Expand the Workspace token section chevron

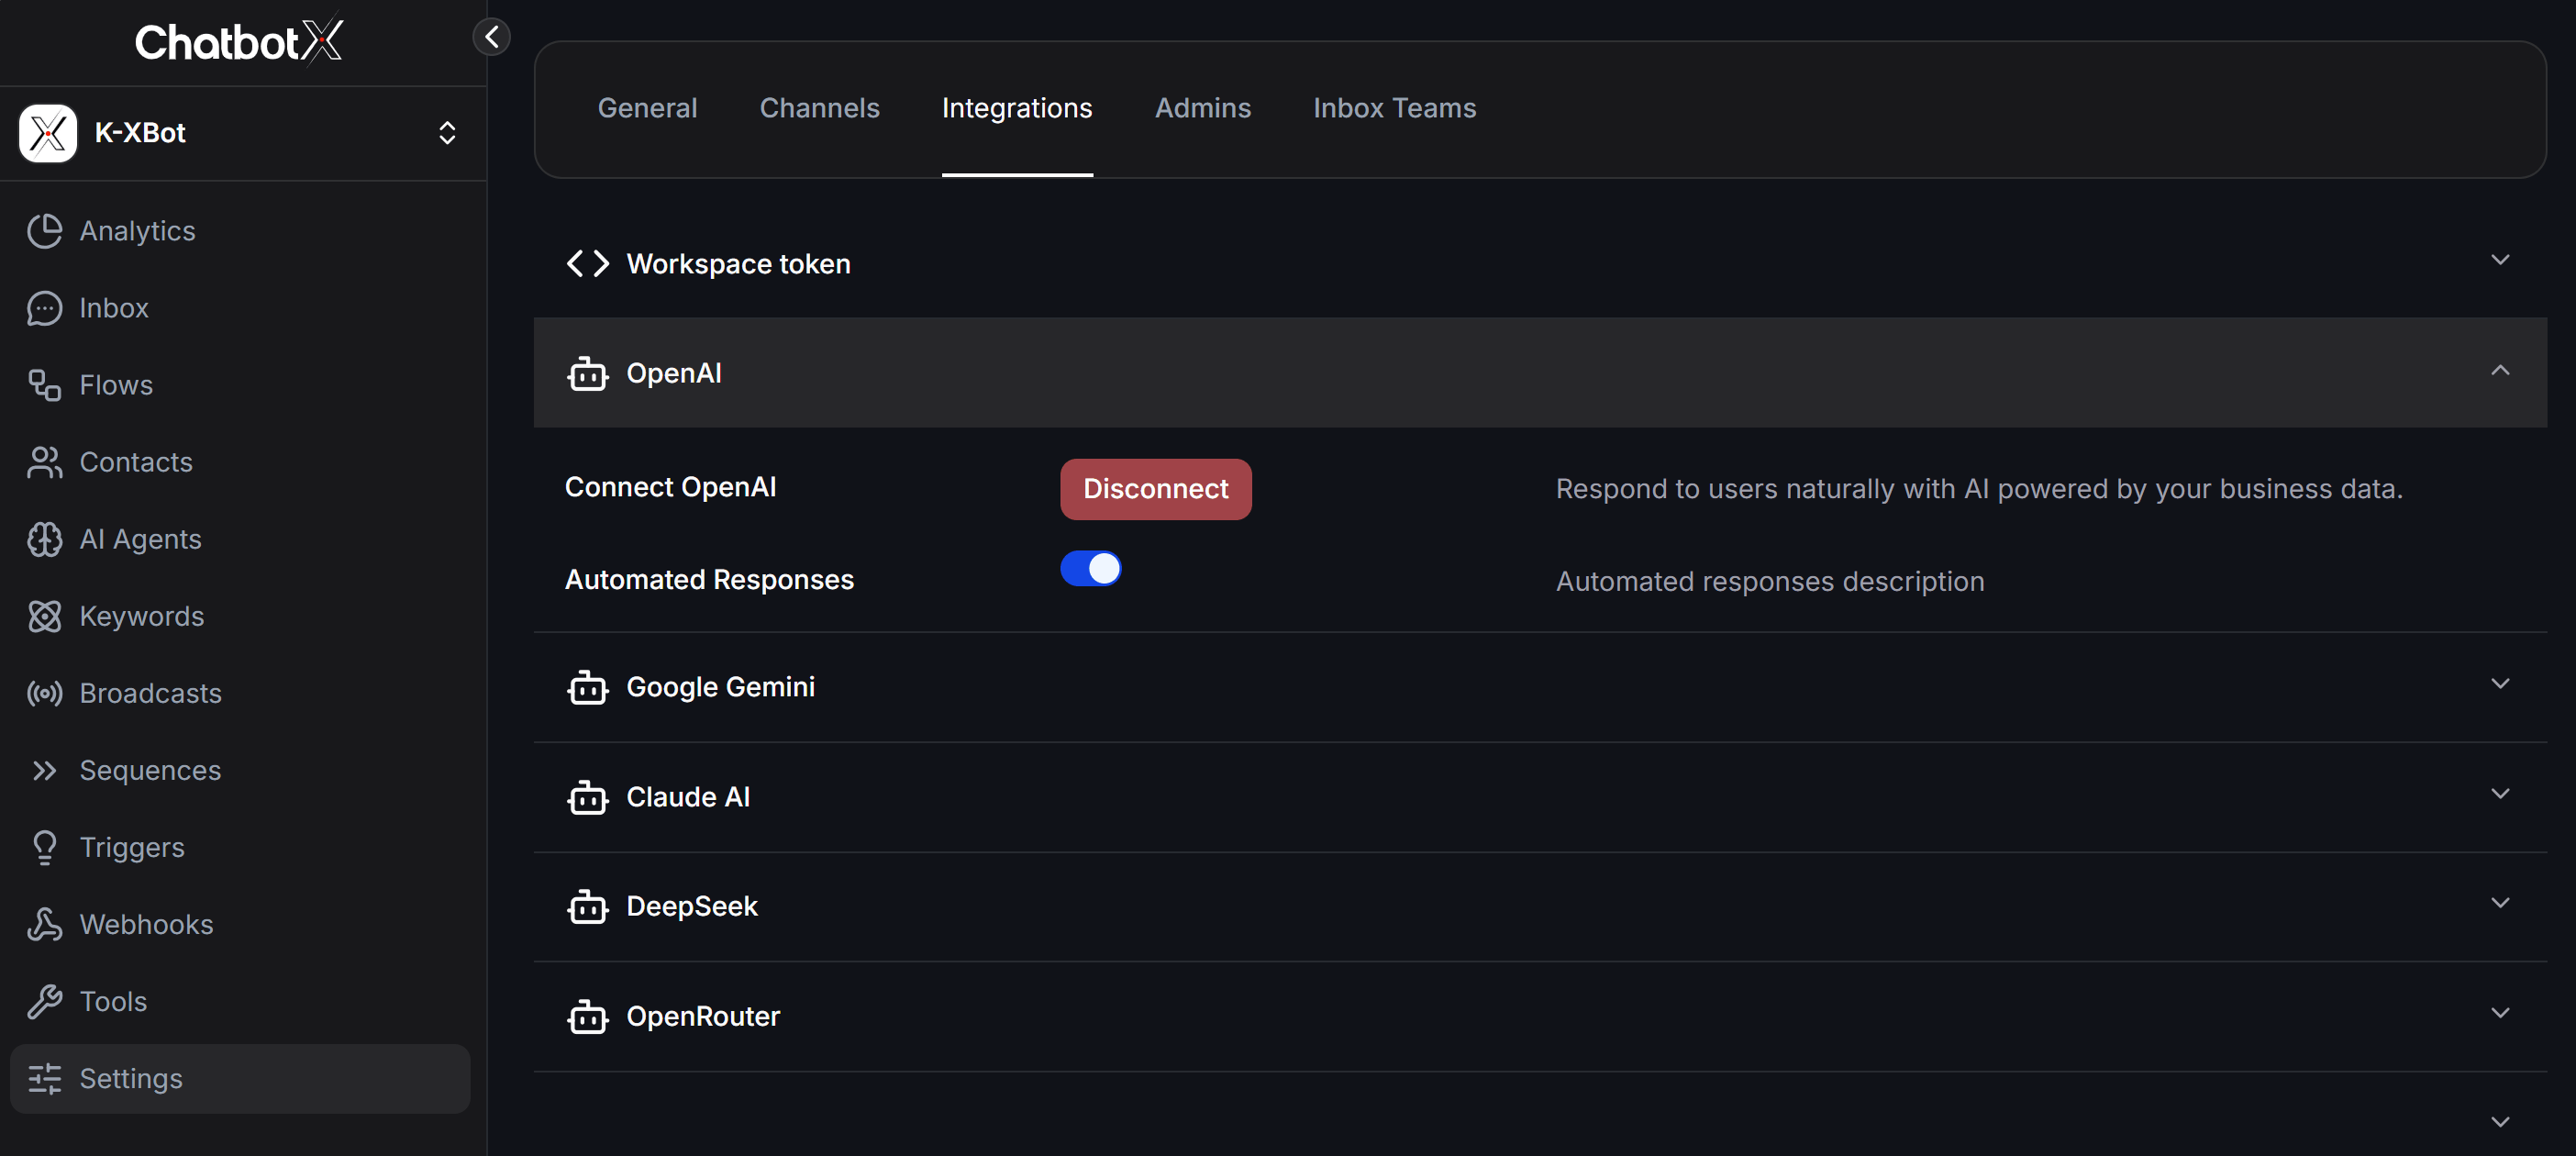click(x=2499, y=260)
